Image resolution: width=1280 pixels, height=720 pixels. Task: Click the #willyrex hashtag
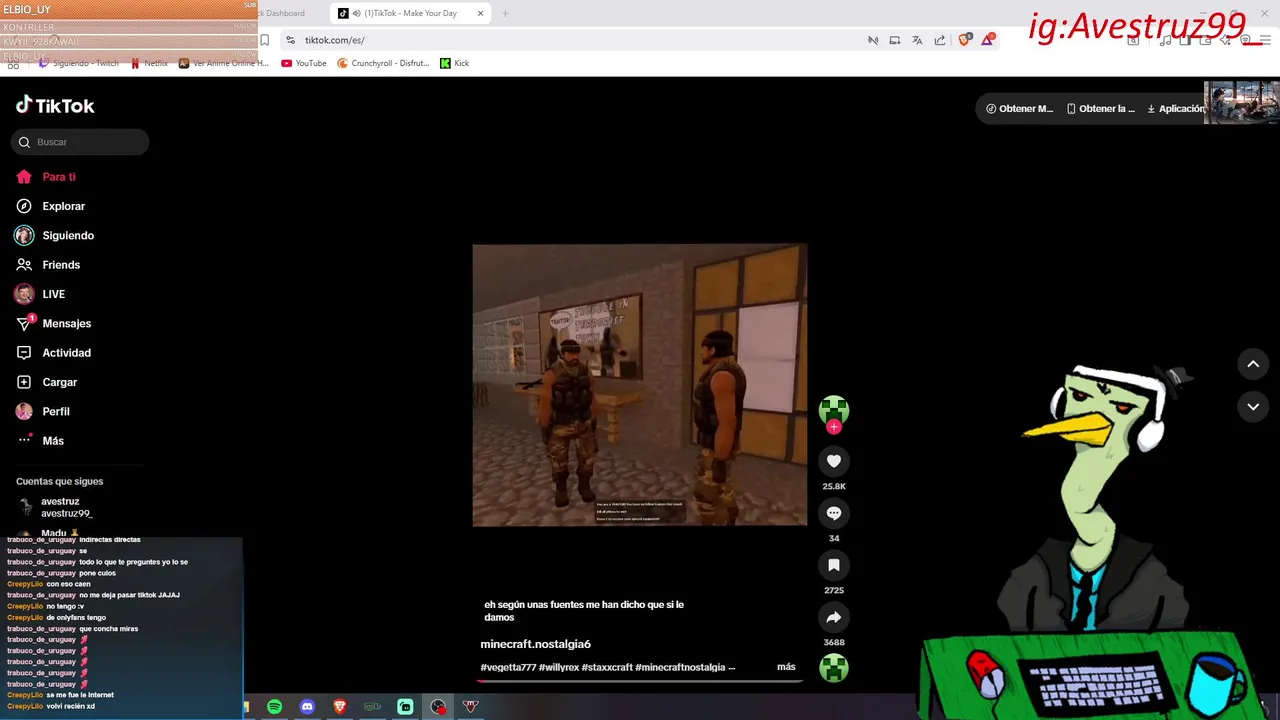(558, 667)
